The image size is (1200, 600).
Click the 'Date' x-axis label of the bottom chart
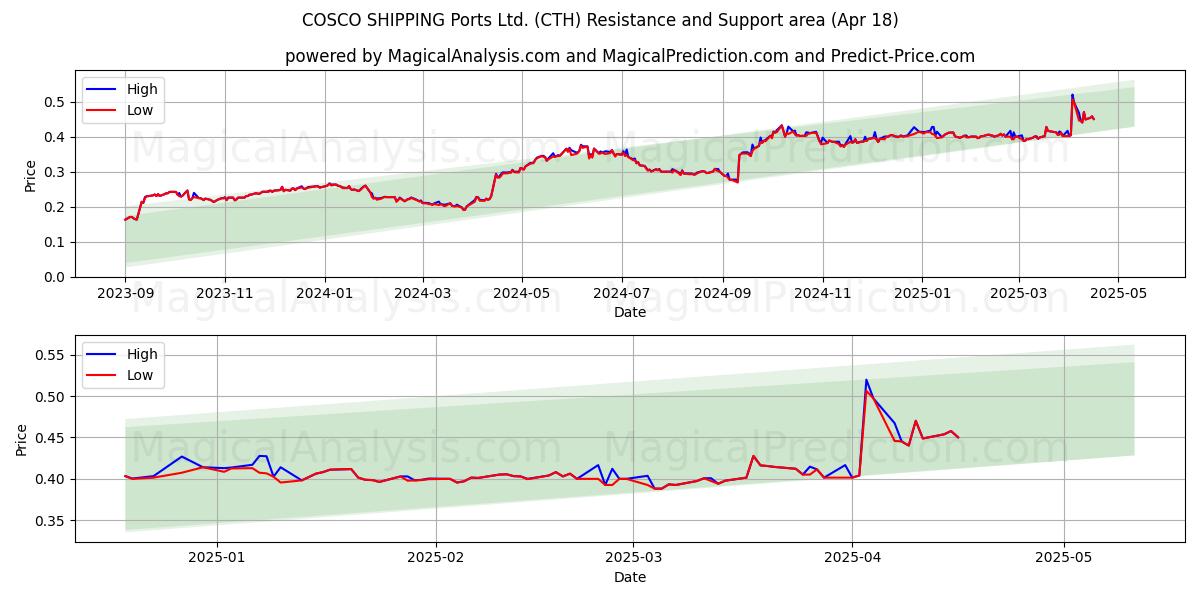(630, 577)
